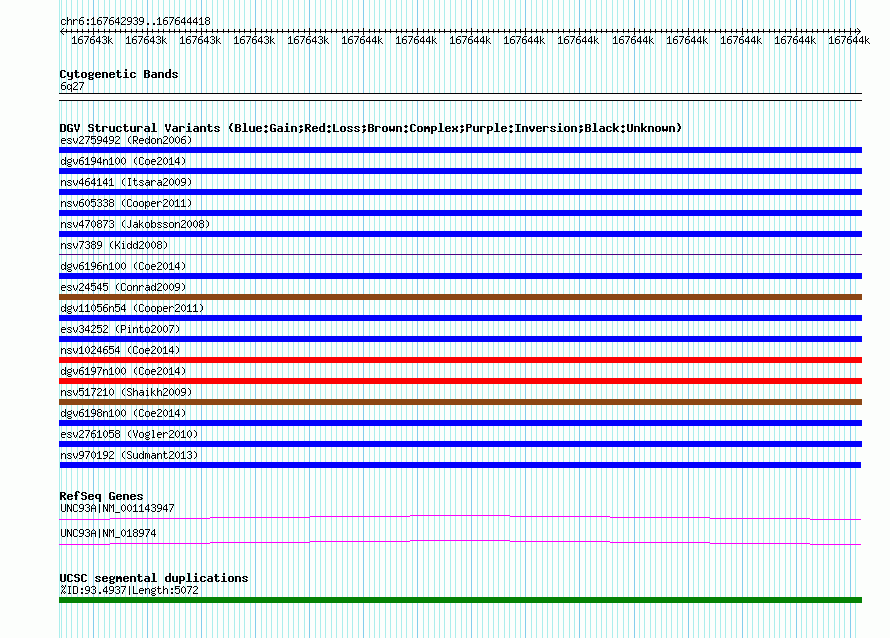Screen dimensions: 890x638
Task: Select the esv2761058 (Vogler2010) label
Action: tap(129, 434)
